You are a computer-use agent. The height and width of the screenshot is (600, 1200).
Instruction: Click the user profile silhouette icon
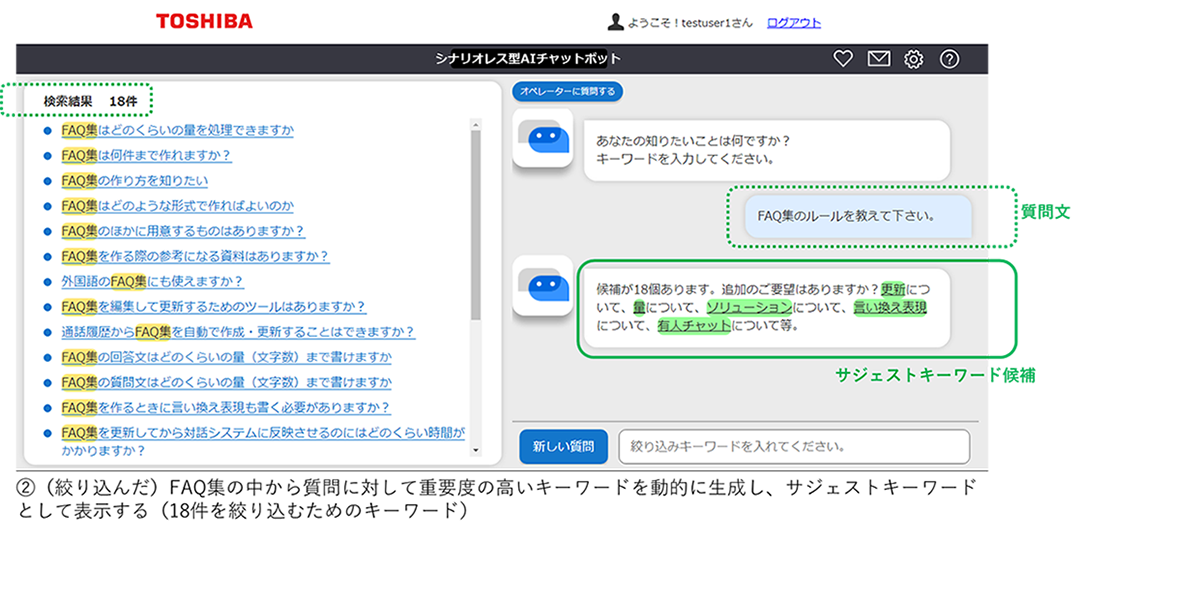[616, 22]
